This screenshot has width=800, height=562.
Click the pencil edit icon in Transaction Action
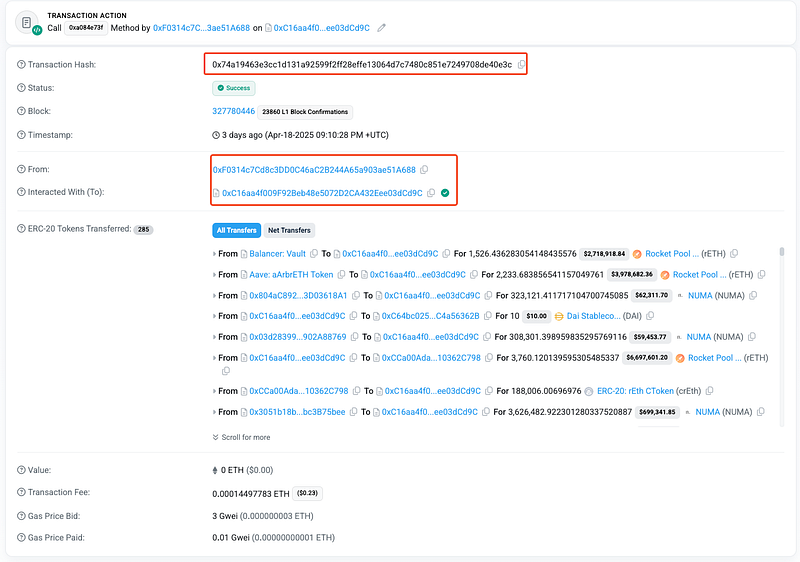tap(381, 27)
